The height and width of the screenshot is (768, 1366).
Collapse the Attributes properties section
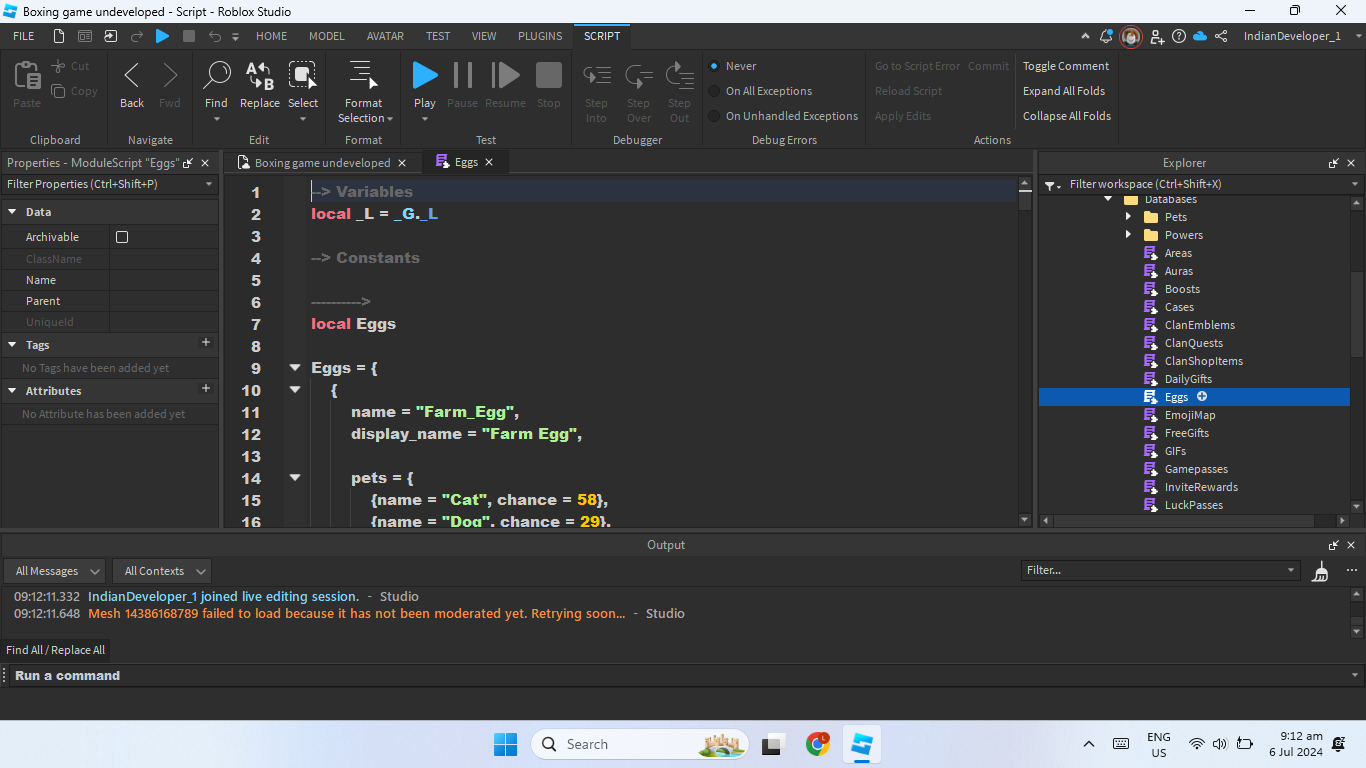coord(13,391)
